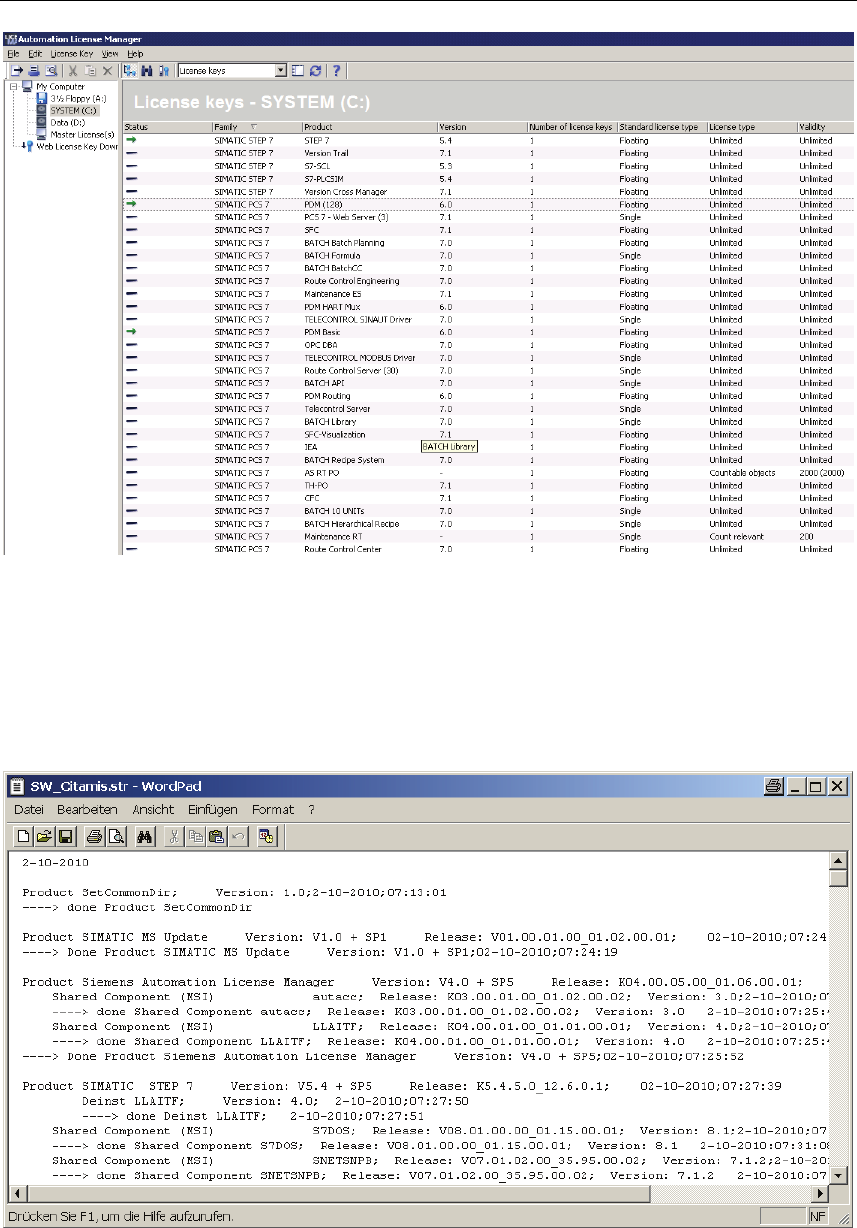
Task: Click the Paste clipboard icon in WordPad
Action: click(215, 838)
